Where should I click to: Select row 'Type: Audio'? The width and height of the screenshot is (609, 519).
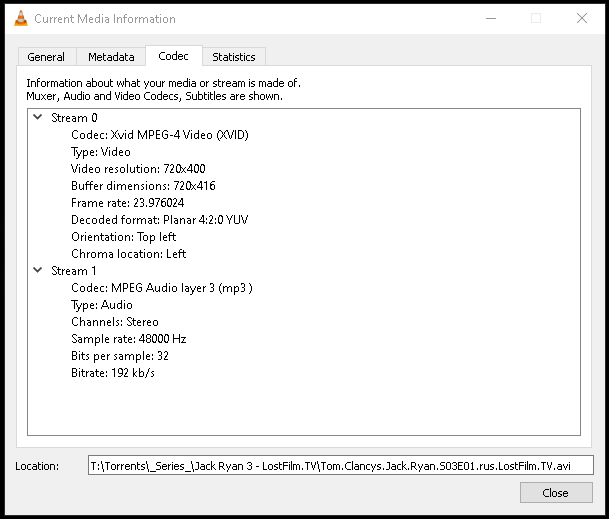click(102, 305)
